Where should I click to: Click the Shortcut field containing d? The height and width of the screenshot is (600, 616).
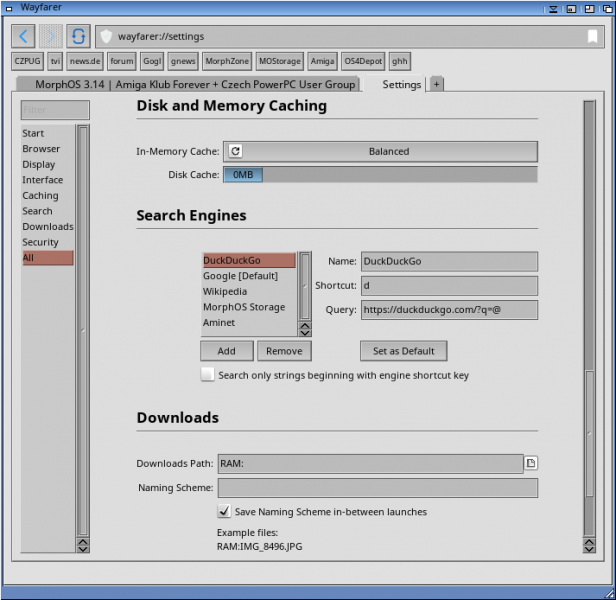(449, 286)
